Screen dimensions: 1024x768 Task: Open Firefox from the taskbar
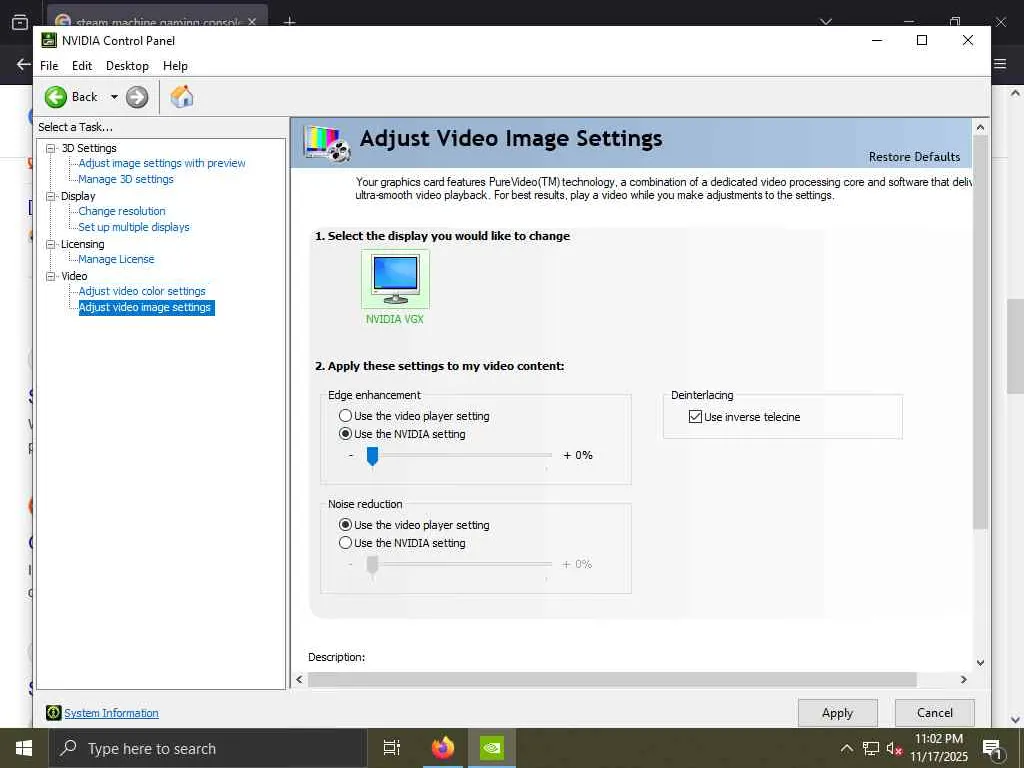click(443, 747)
